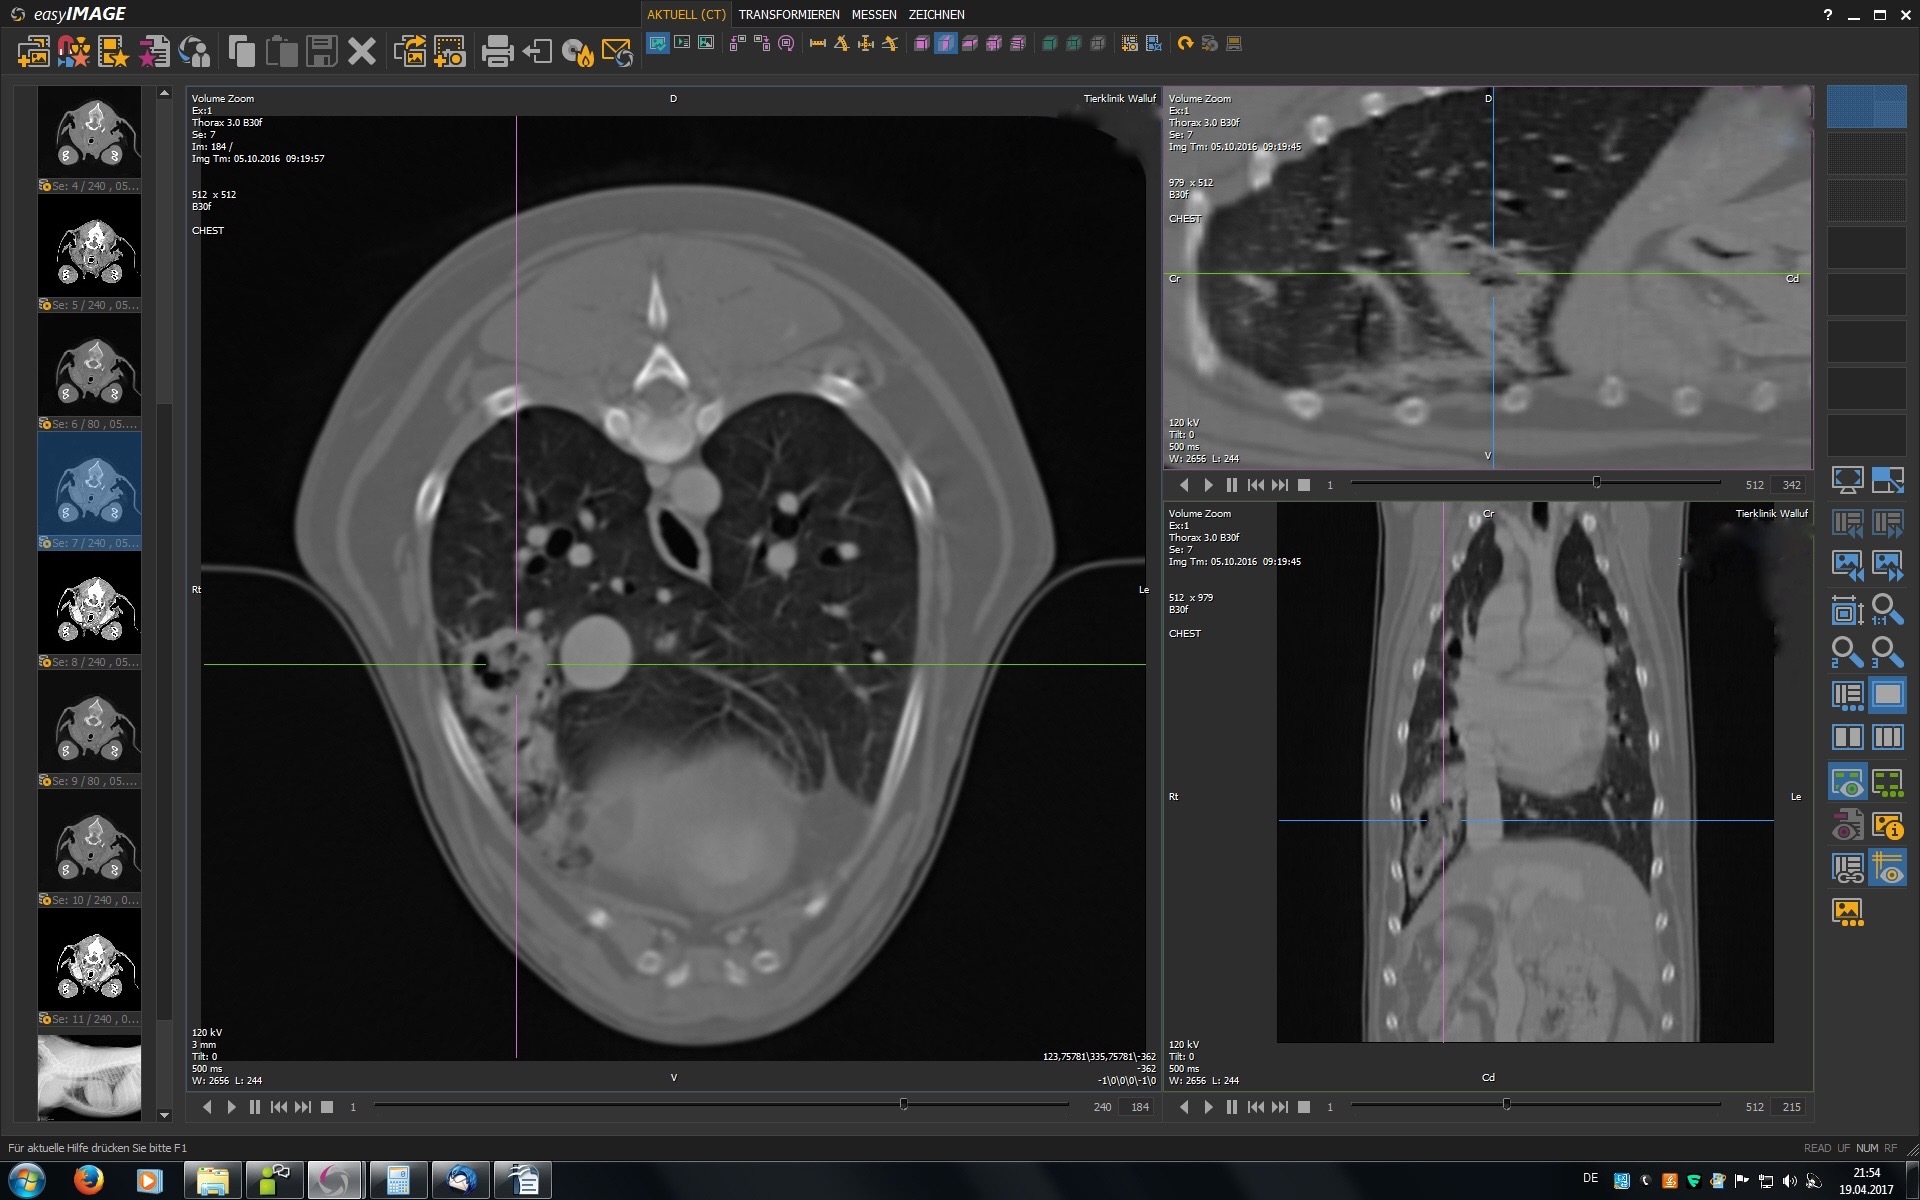
Task: Click the send by email envelope icon
Action: coord(617,51)
